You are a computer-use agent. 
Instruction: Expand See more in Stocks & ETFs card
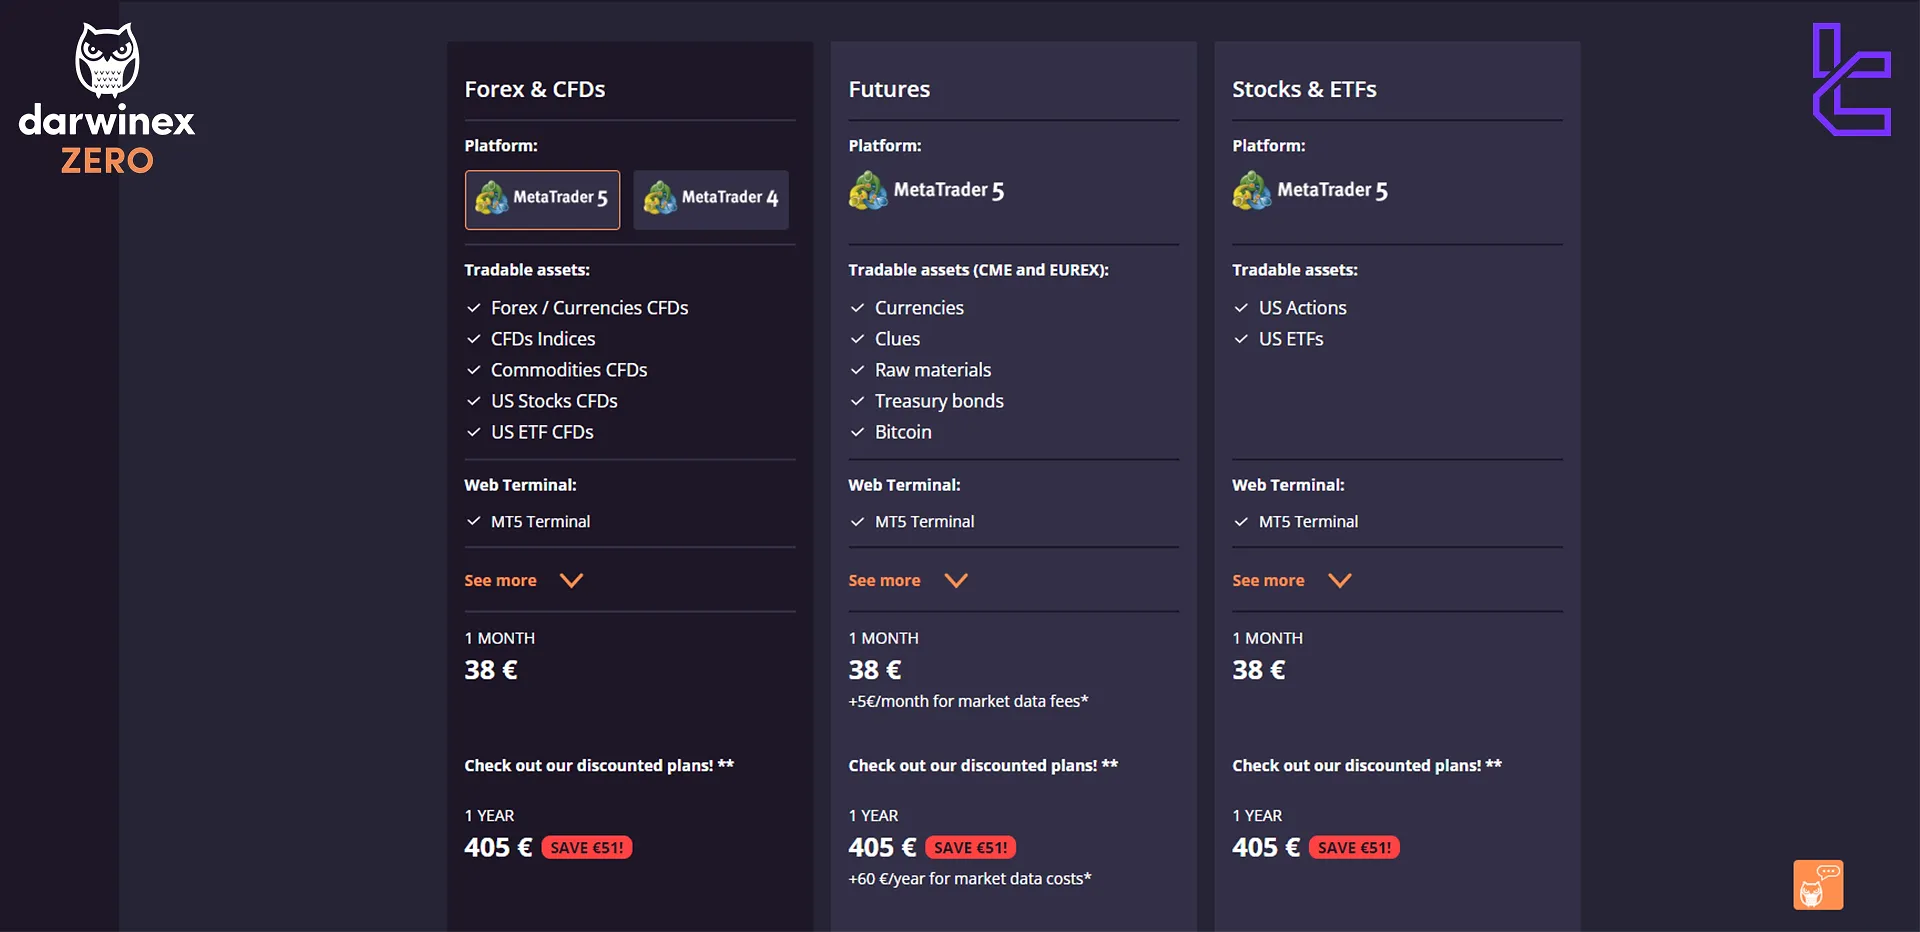pyautogui.click(x=1291, y=581)
